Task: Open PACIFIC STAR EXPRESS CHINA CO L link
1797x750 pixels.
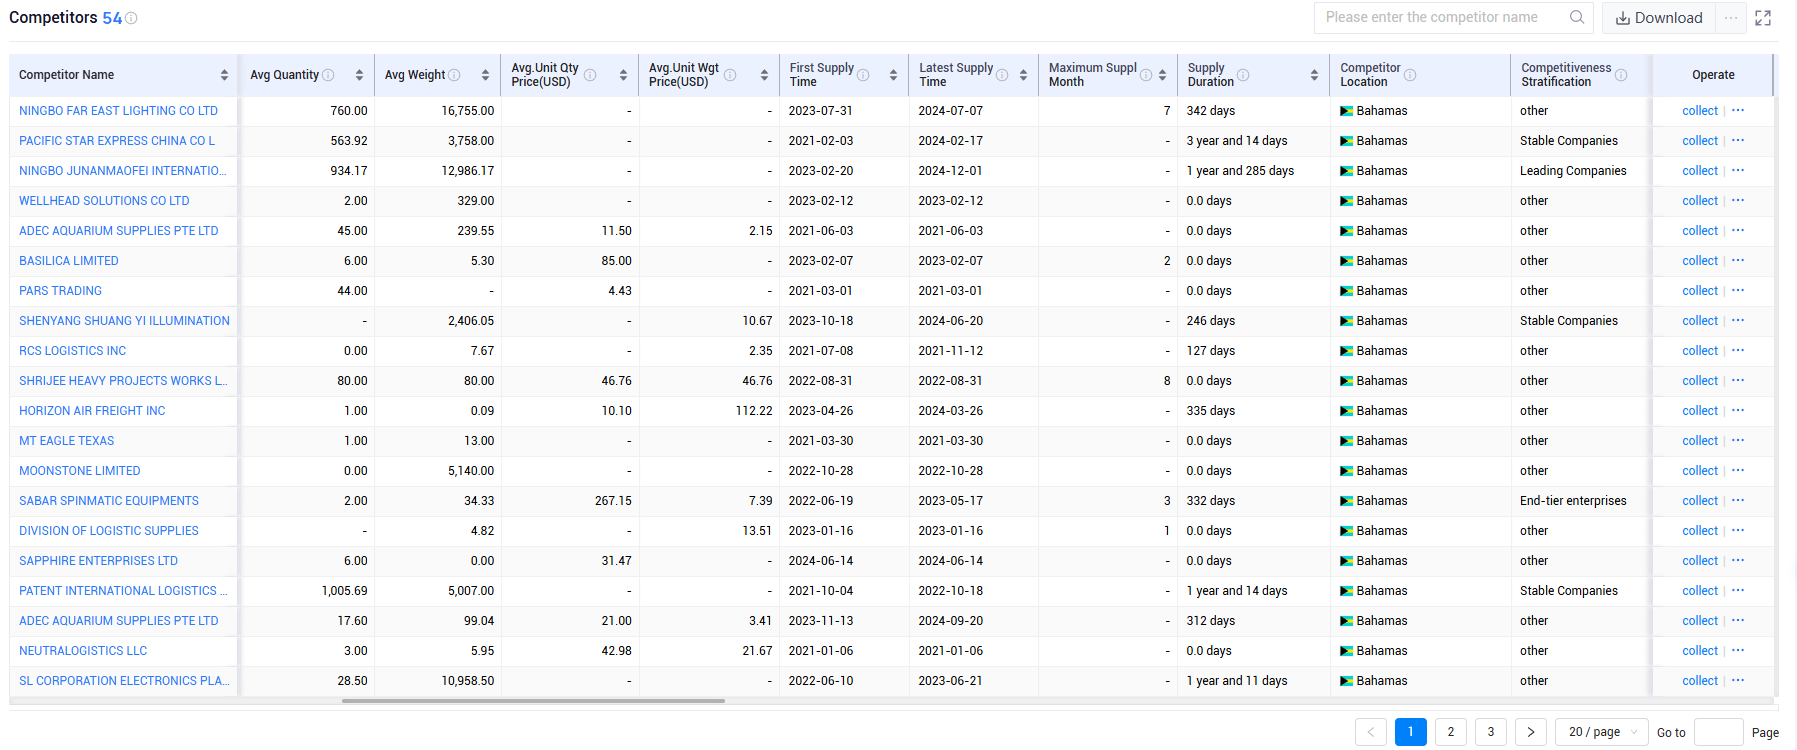Action: coord(117,141)
